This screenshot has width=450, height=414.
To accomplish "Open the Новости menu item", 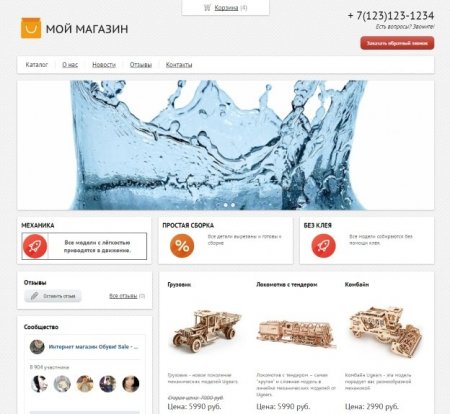I will 104,65.
